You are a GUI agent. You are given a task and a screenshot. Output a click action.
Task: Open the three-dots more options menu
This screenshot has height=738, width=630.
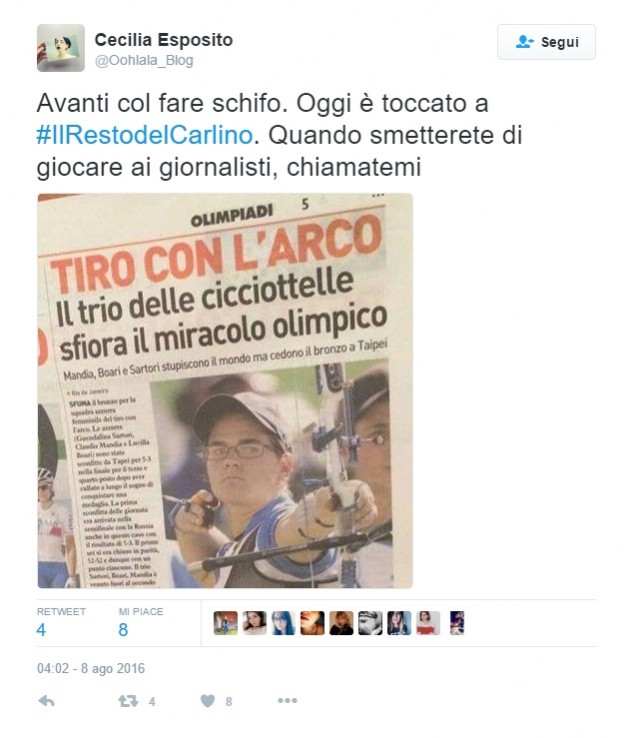coord(287,700)
